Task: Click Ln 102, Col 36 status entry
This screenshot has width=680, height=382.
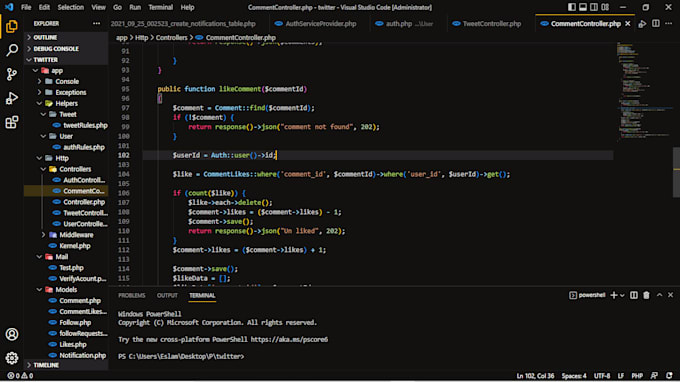Action: pyautogui.click(x=535, y=375)
